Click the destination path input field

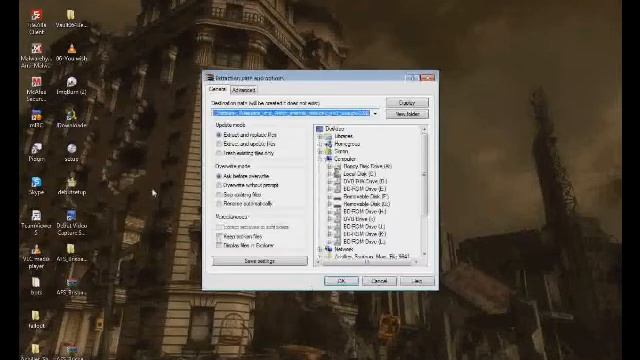pos(291,113)
